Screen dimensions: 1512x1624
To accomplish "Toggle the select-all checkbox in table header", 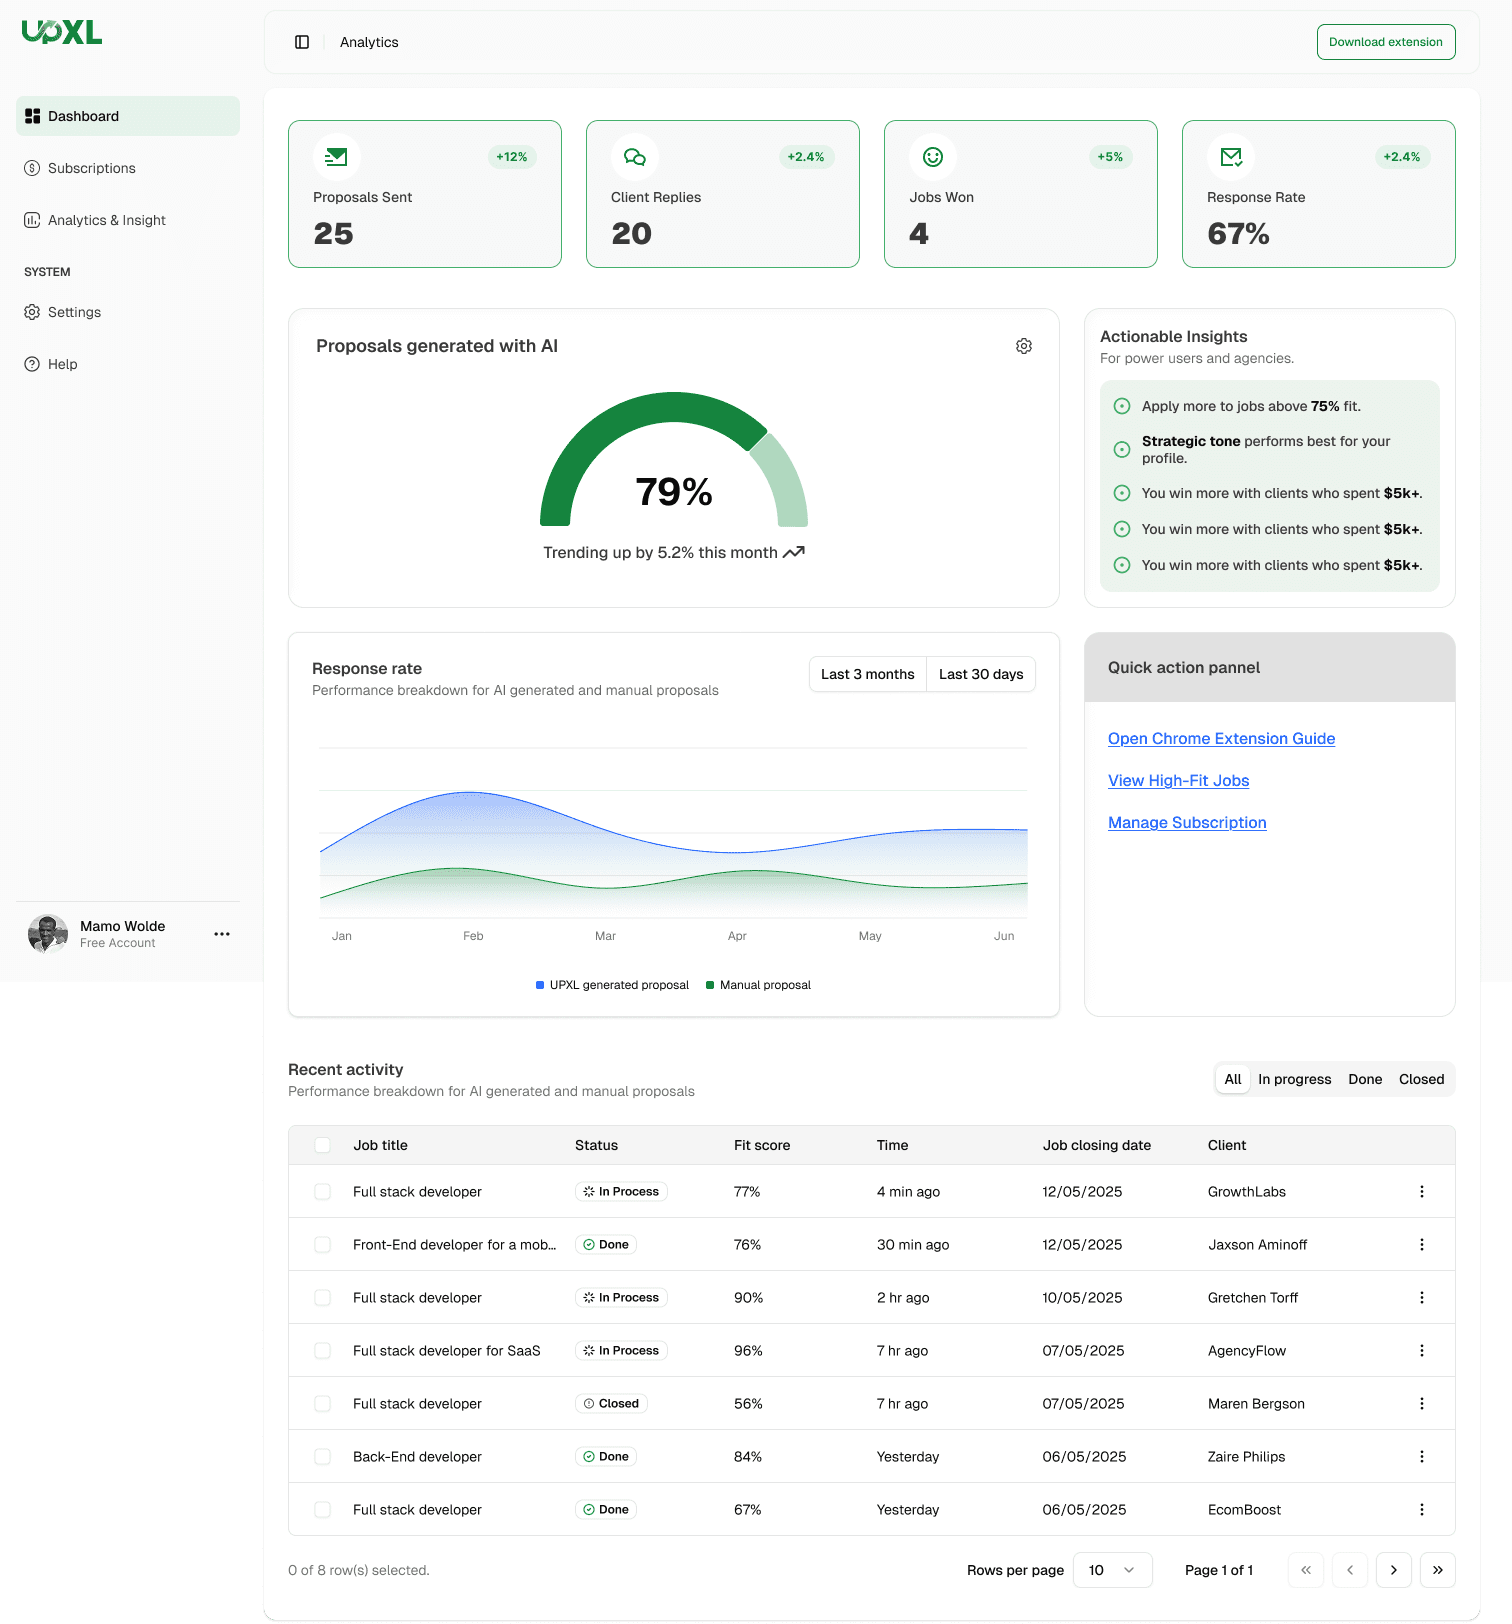I will 322,1145.
